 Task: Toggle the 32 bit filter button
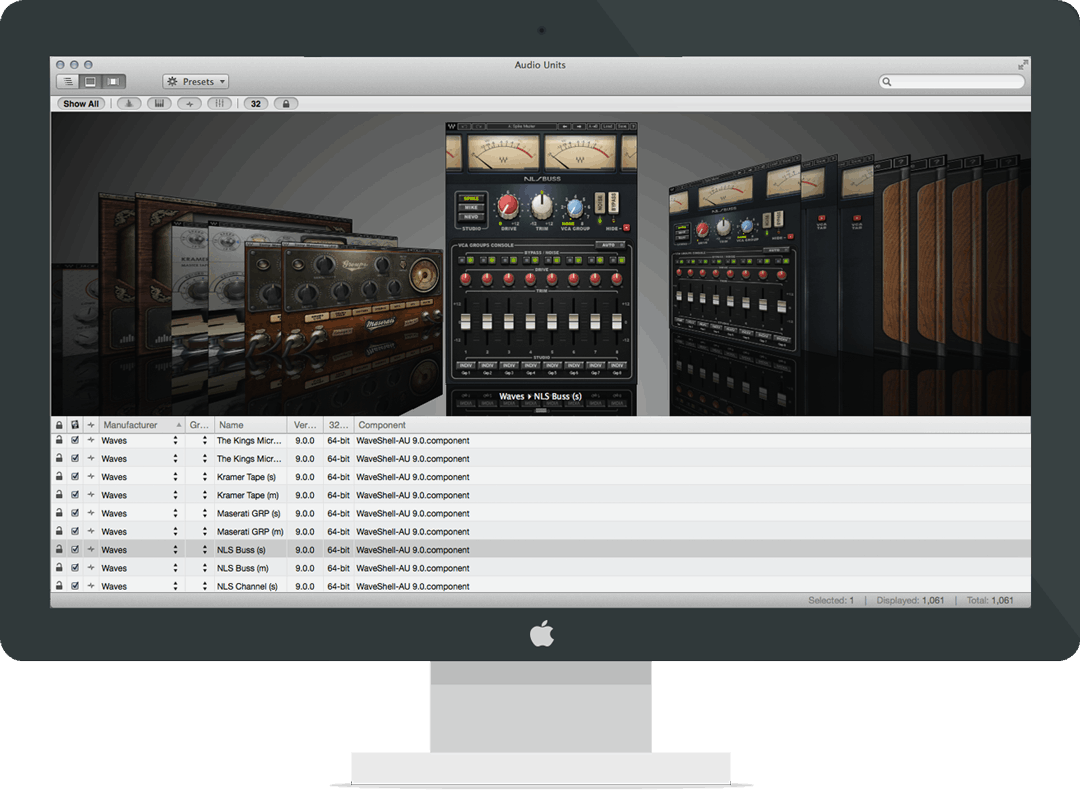(256, 103)
